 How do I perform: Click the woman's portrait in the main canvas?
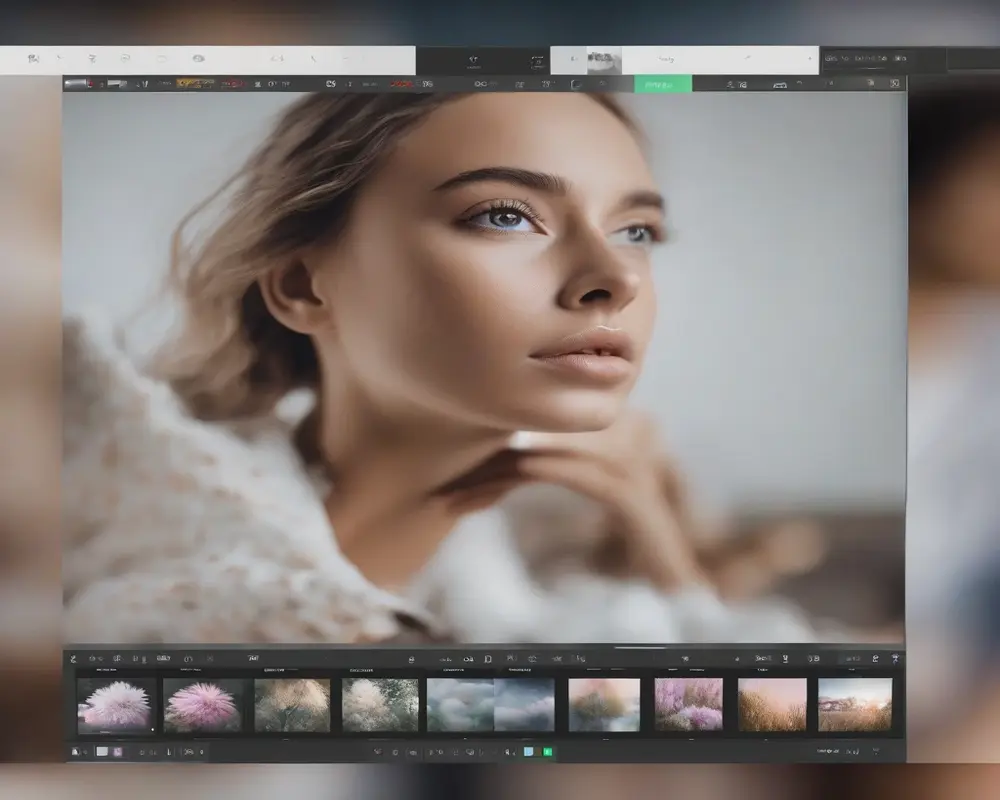(483, 367)
